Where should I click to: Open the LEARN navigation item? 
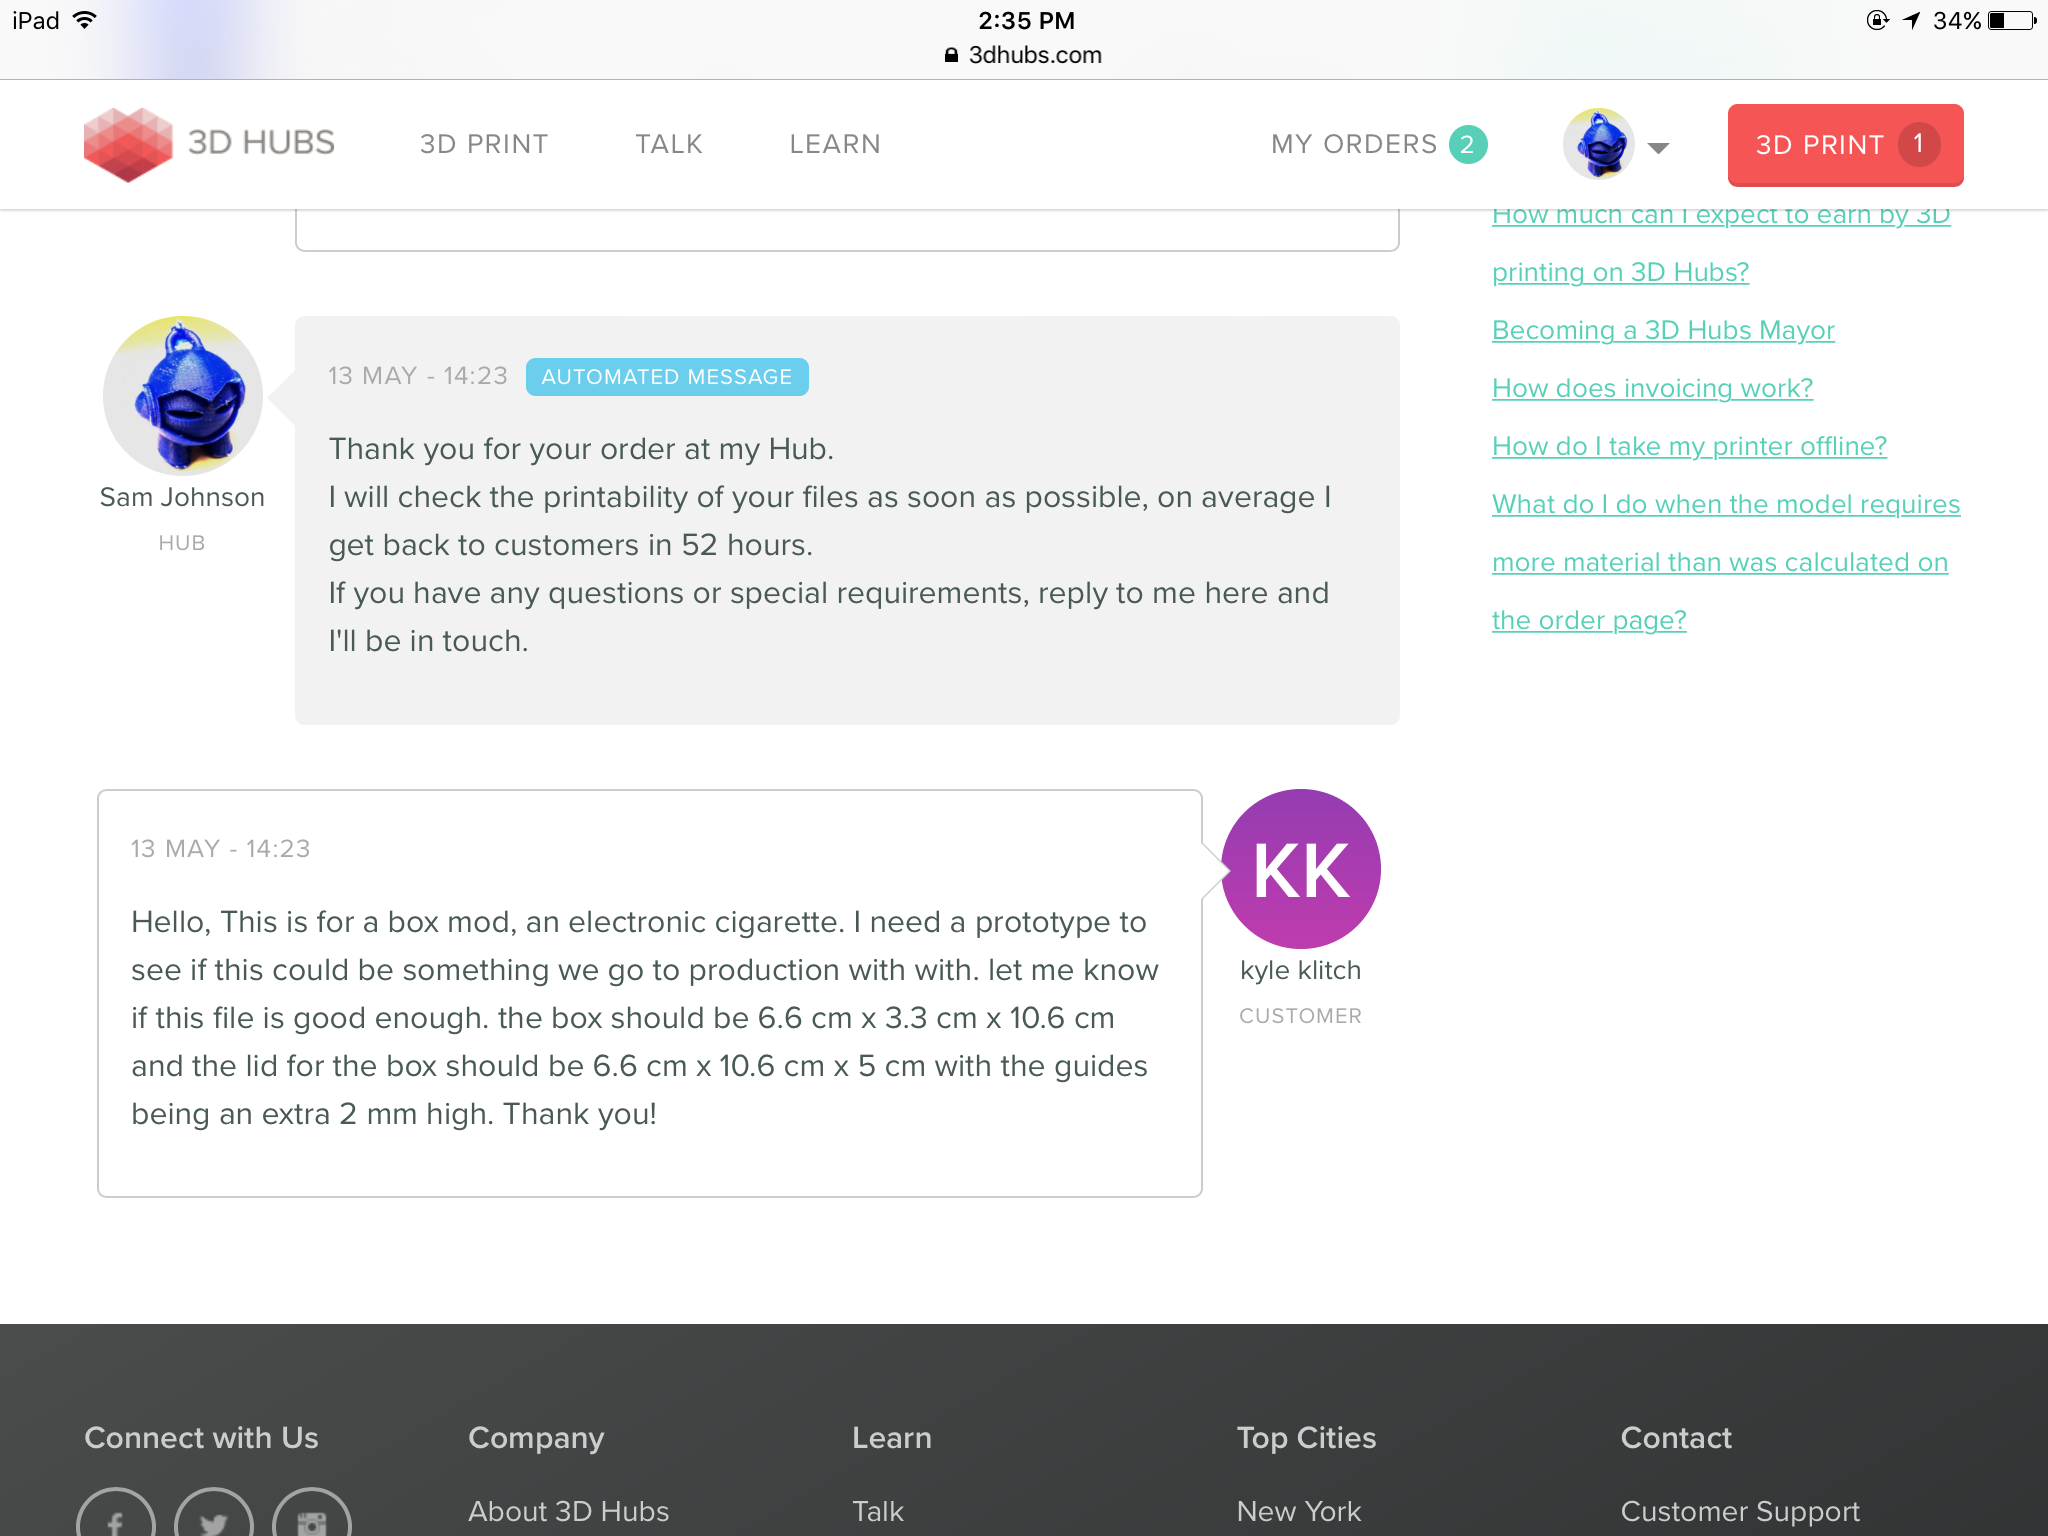[834, 144]
